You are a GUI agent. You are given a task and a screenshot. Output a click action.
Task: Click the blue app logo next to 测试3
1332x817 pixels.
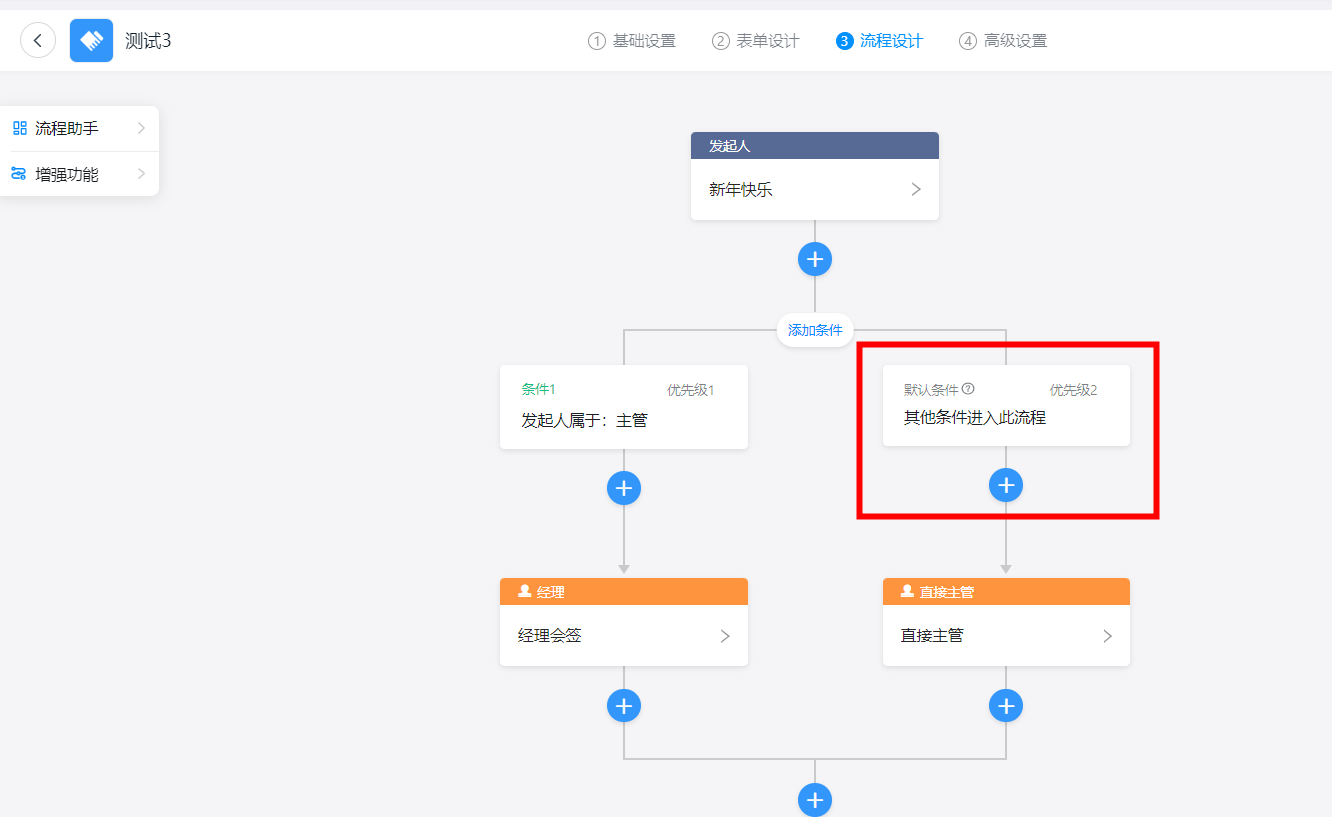[91, 41]
